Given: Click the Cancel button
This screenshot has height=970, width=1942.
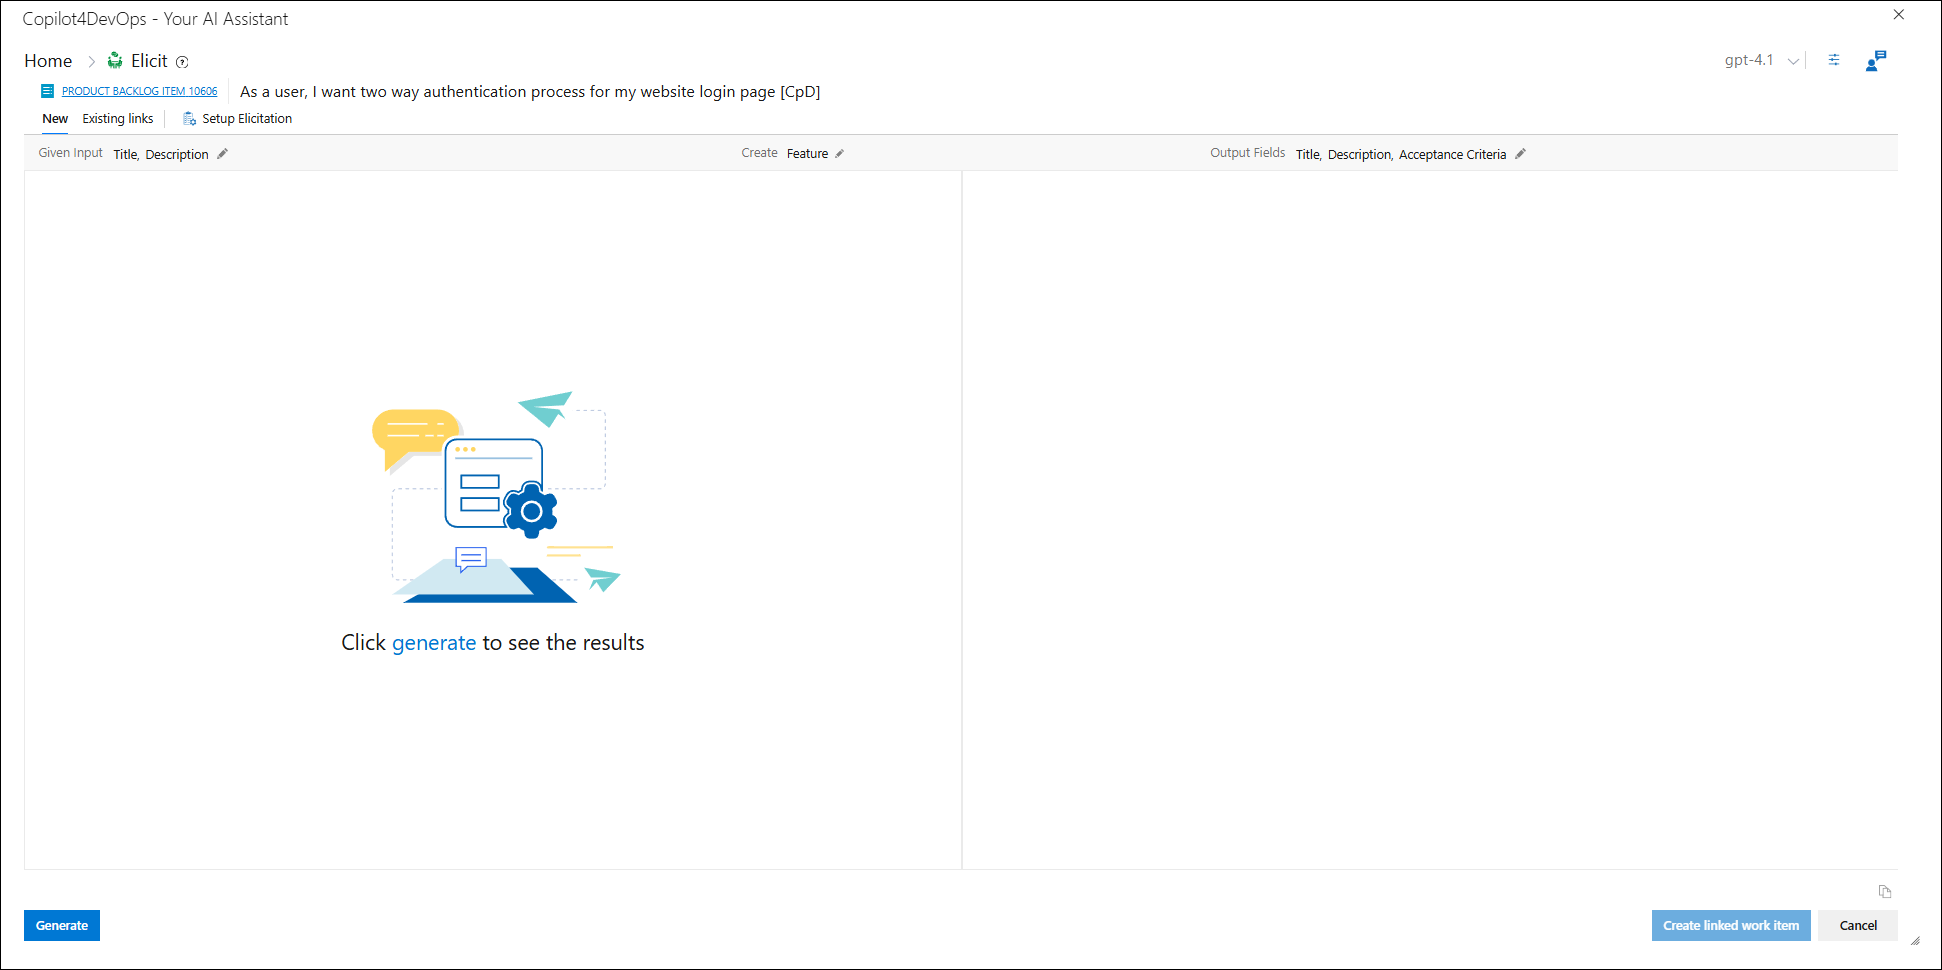Looking at the screenshot, I should [1857, 925].
